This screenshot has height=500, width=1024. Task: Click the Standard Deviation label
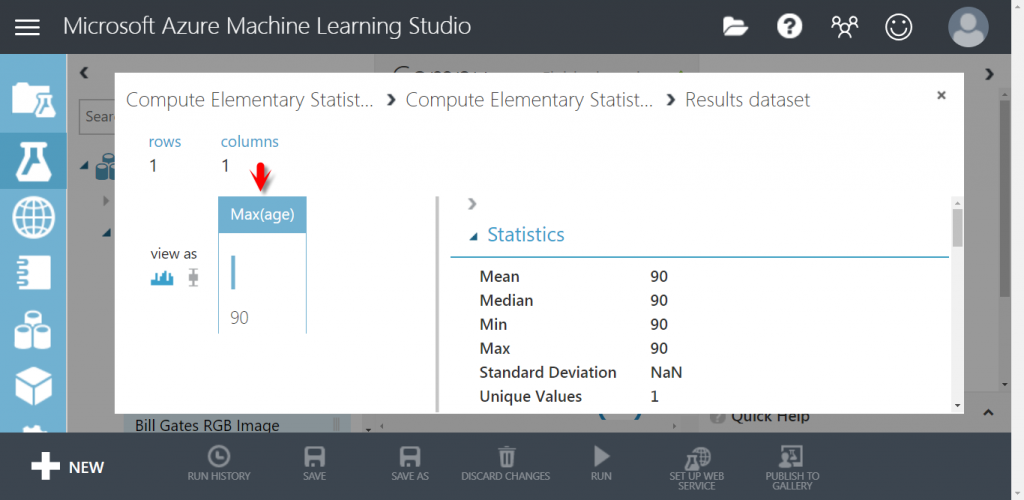(x=548, y=372)
